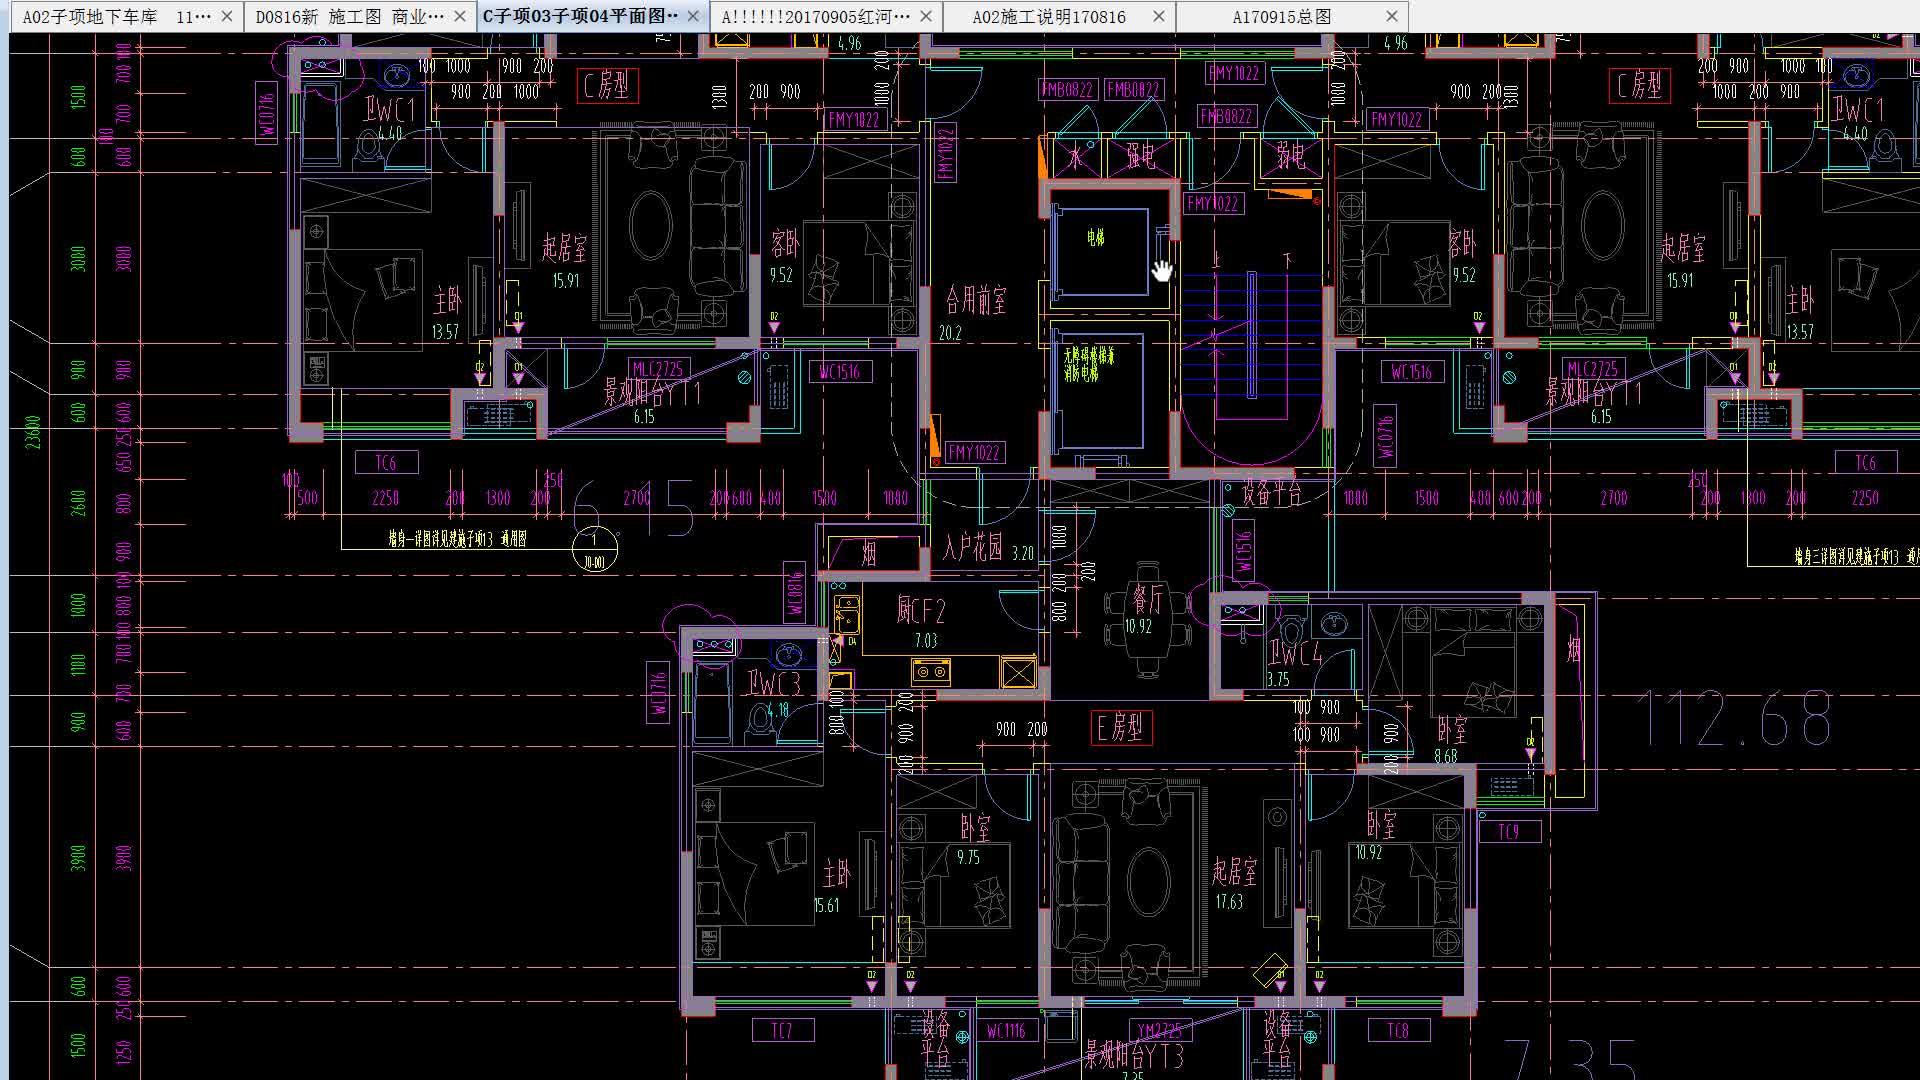Select the A!!!!!!20170905红河 drawing tab
1920x1080 pixels.
pos(815,17)
